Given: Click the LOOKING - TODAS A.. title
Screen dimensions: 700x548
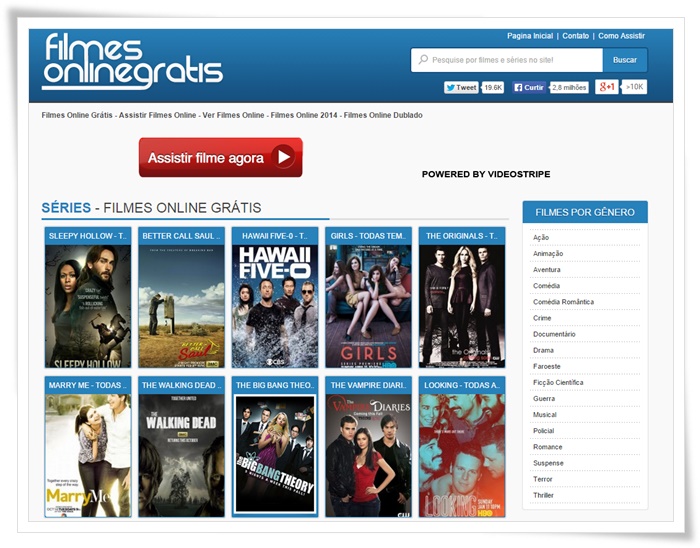Looking at the screenshot, I should click(x=462, y=385).
